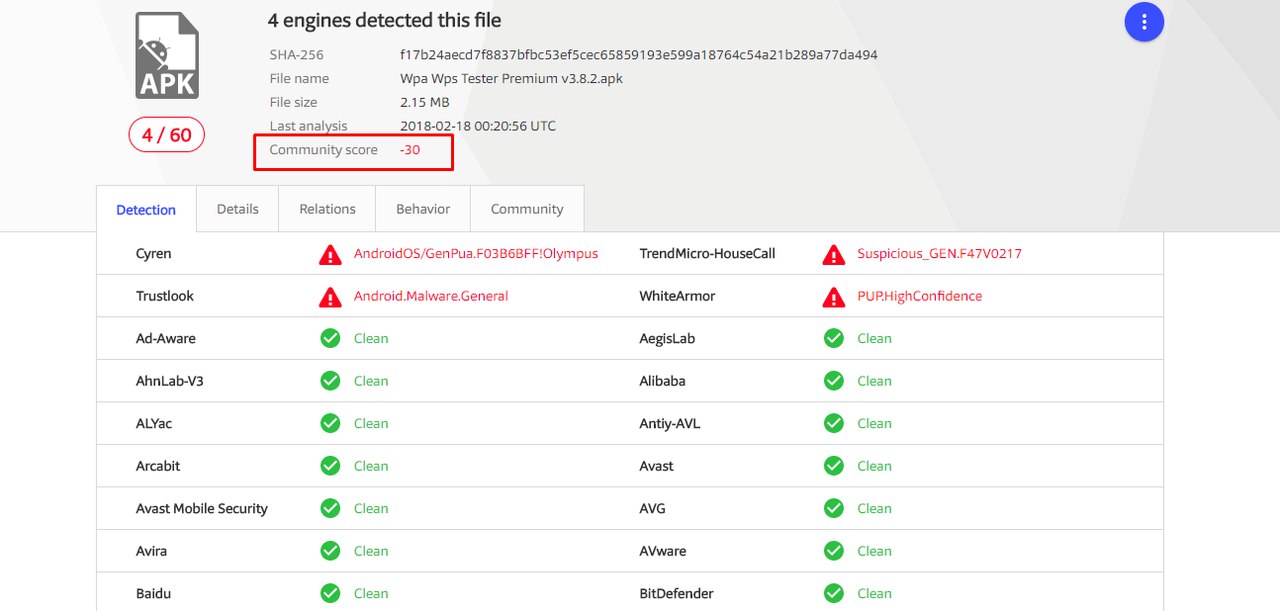Click the APK file type icon
Screen dimensions: 1280x611
[x=167, y=56]
